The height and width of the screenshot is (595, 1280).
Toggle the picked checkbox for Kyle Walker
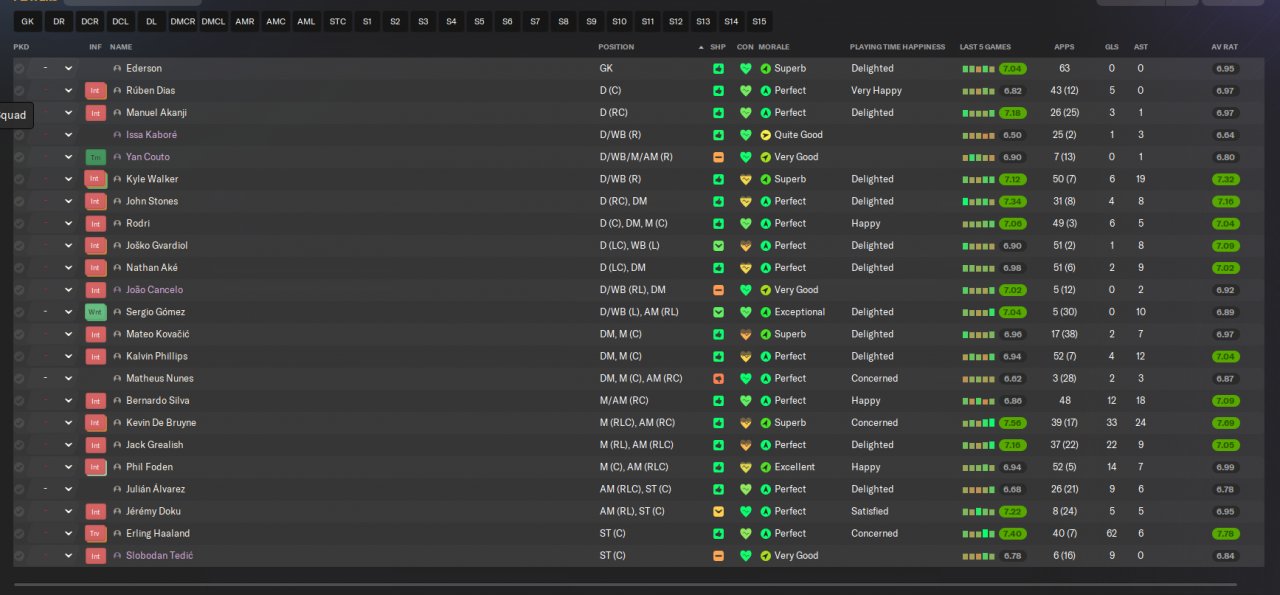point(19,179)
